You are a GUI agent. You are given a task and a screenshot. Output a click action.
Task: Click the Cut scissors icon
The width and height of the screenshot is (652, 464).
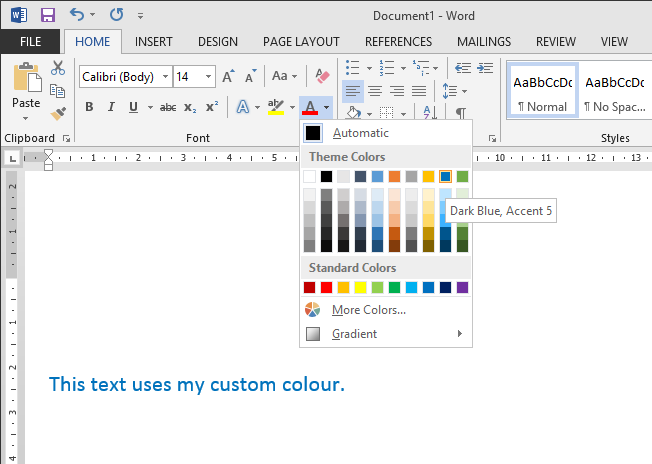tap(58, 69)
